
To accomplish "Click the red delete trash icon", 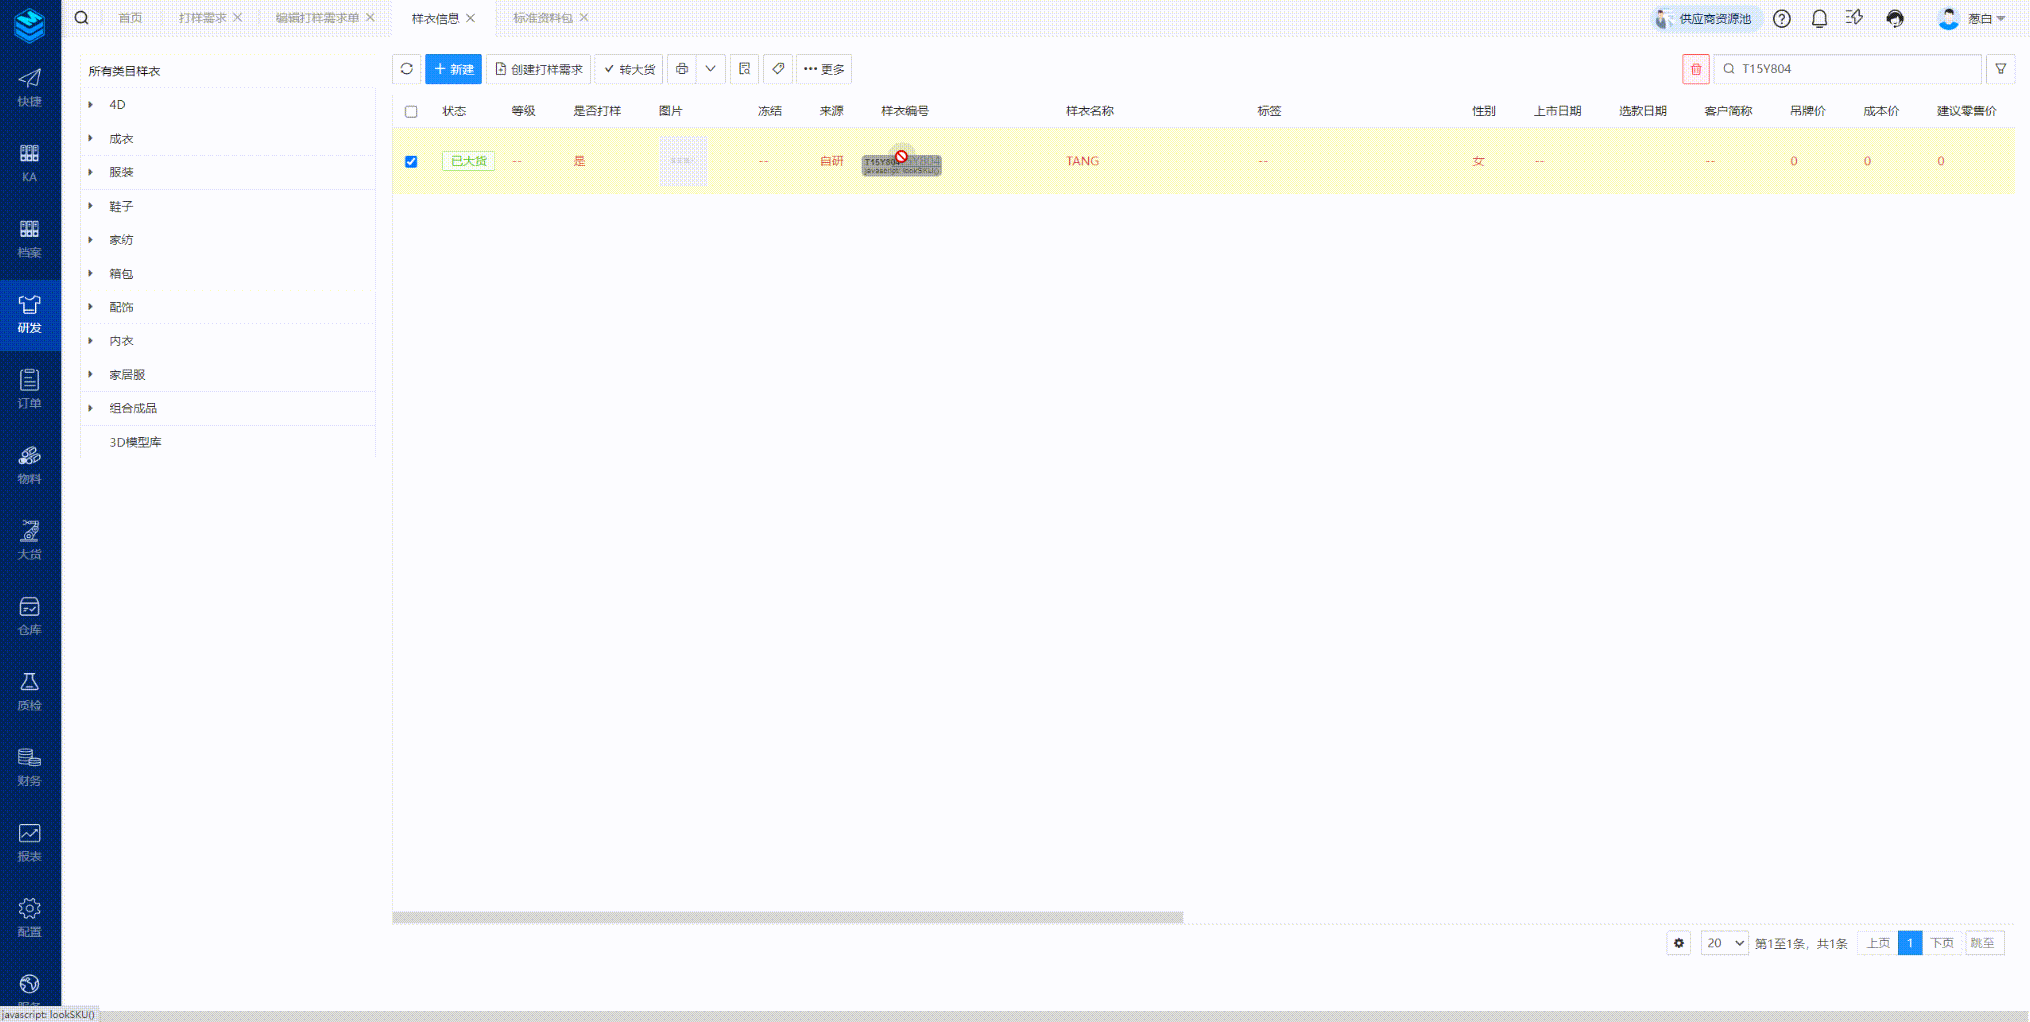I will click(x=1695, y=69).
